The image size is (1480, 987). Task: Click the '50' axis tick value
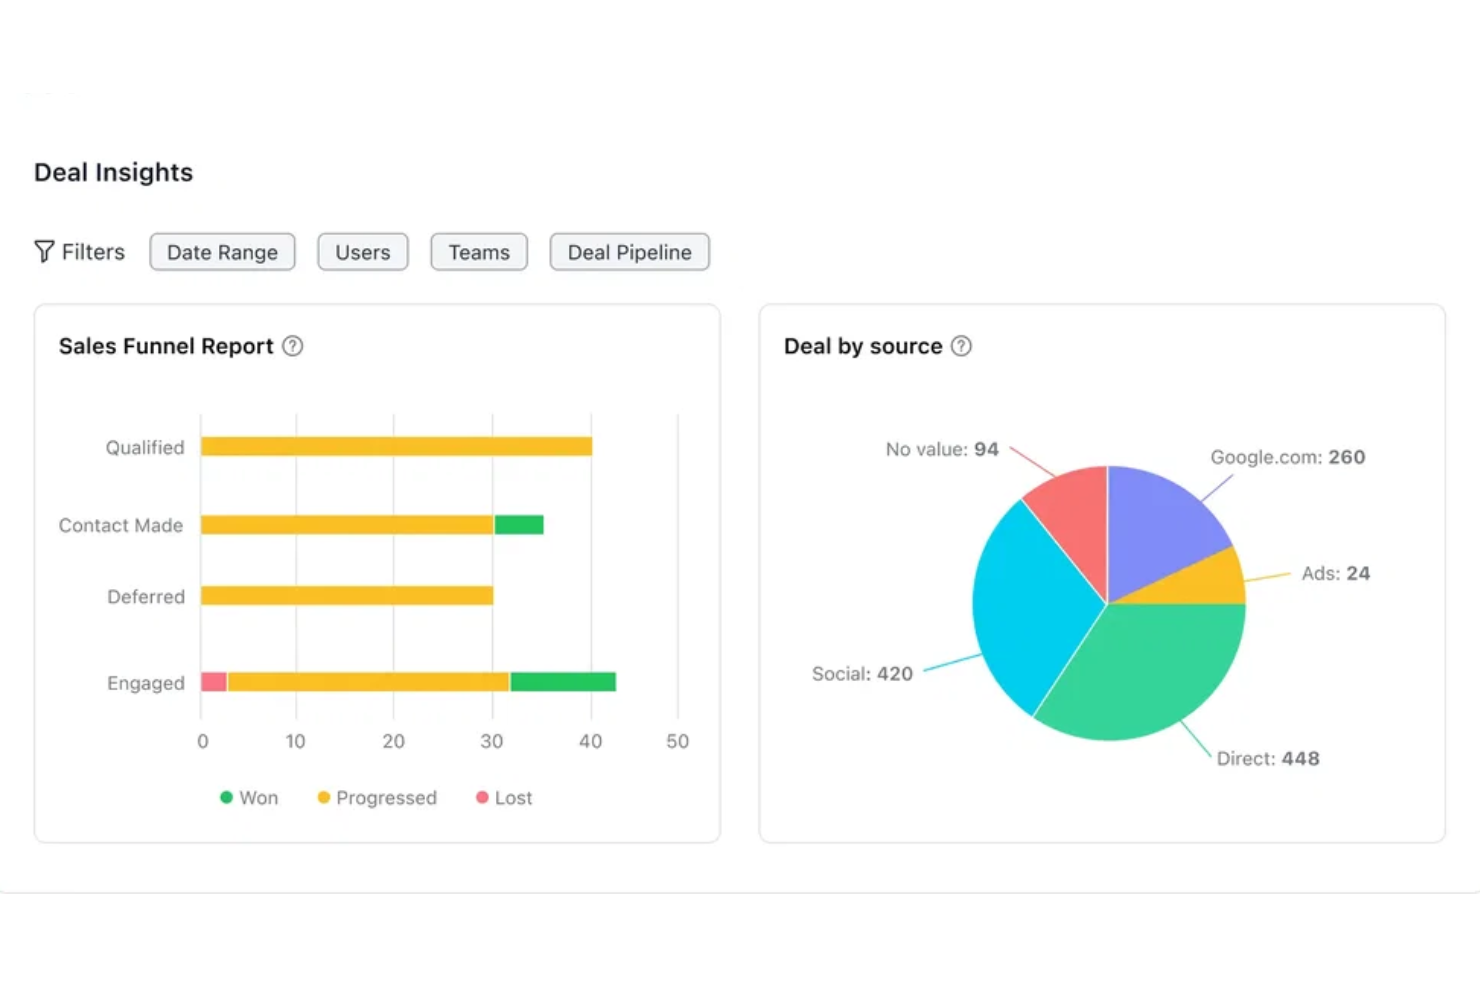(x=678, y=741)
